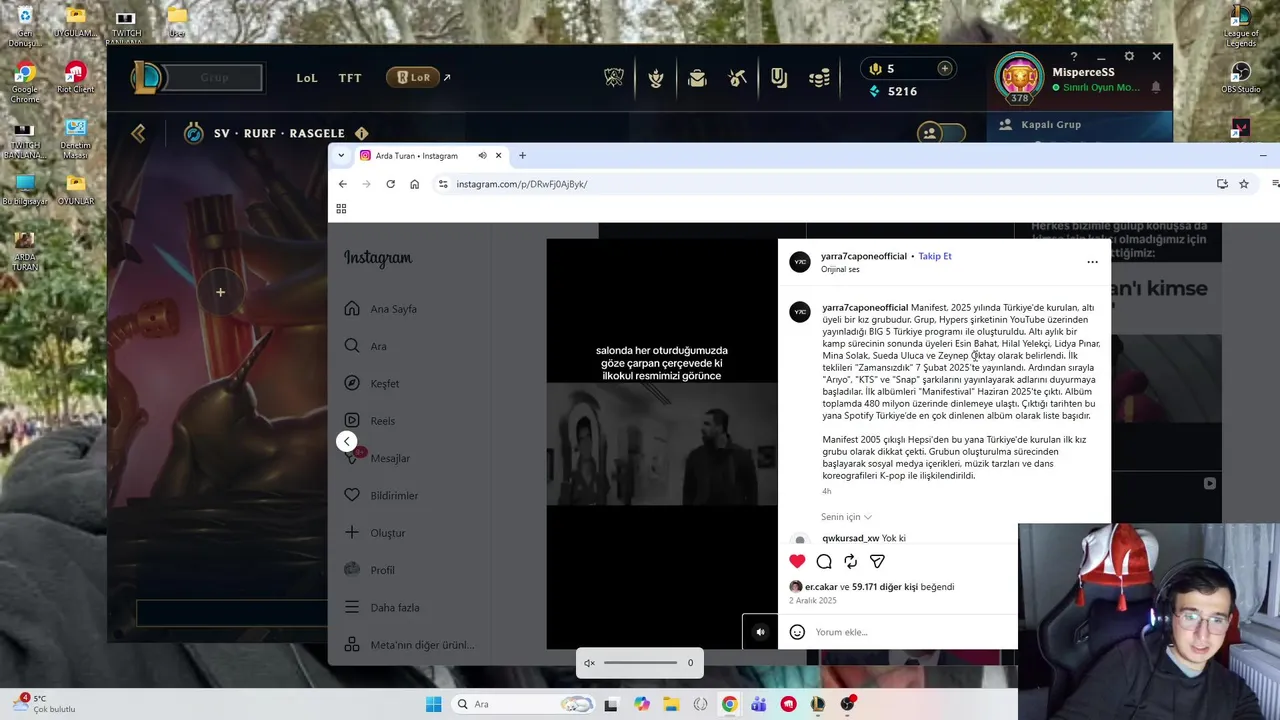Viewport: 1280px width, 720px height.
Task: Open the Windows Start menu
Action: tap(433, 704)
